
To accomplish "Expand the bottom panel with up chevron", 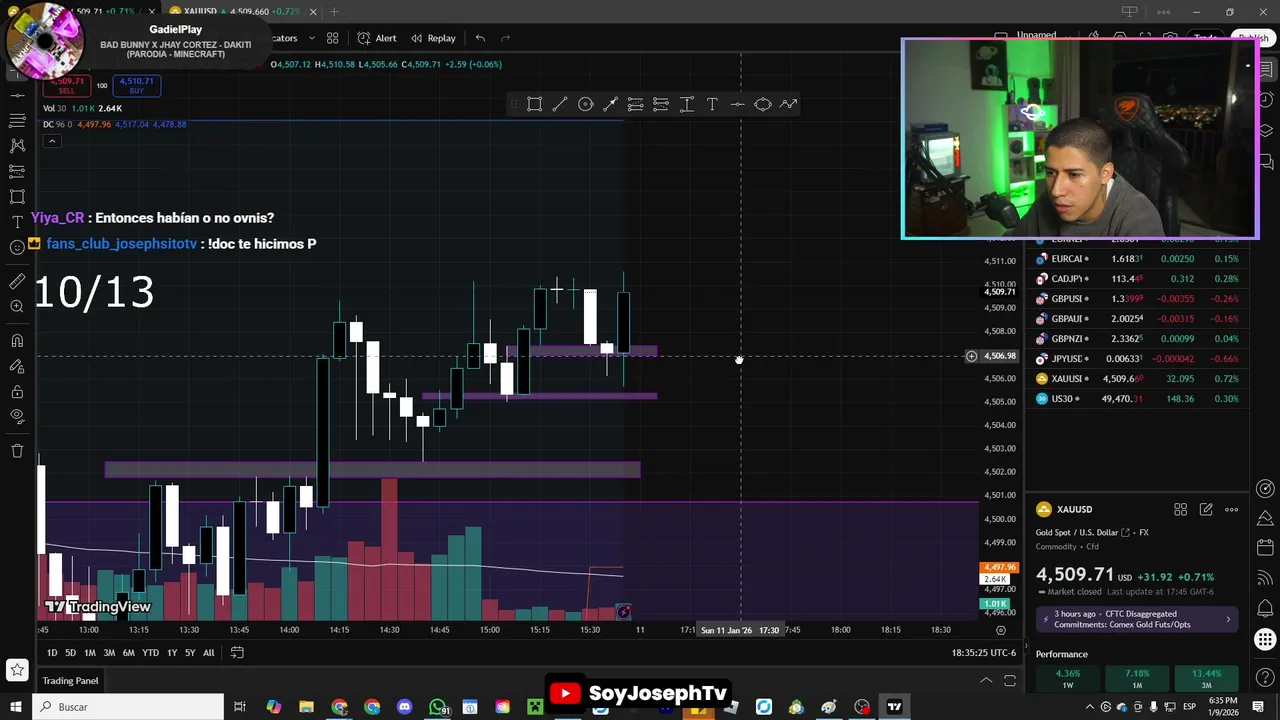I will pos(986,681).
